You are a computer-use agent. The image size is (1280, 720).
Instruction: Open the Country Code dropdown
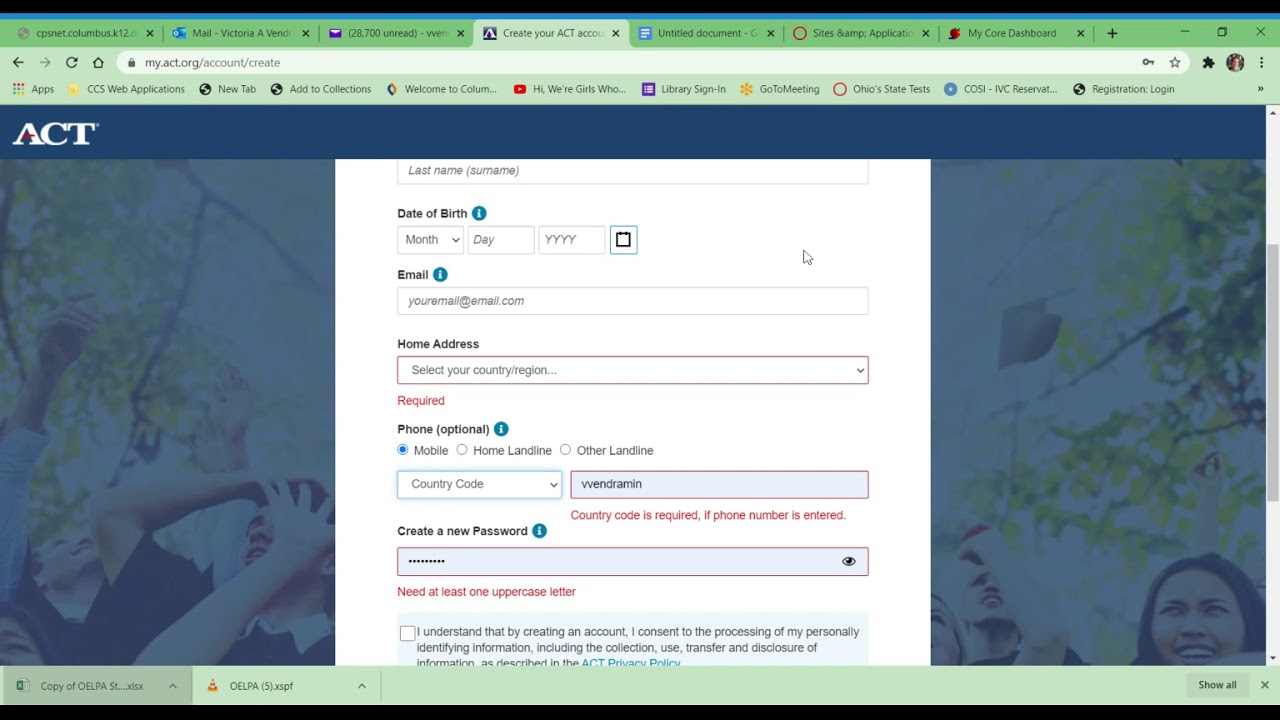point(479,484)
